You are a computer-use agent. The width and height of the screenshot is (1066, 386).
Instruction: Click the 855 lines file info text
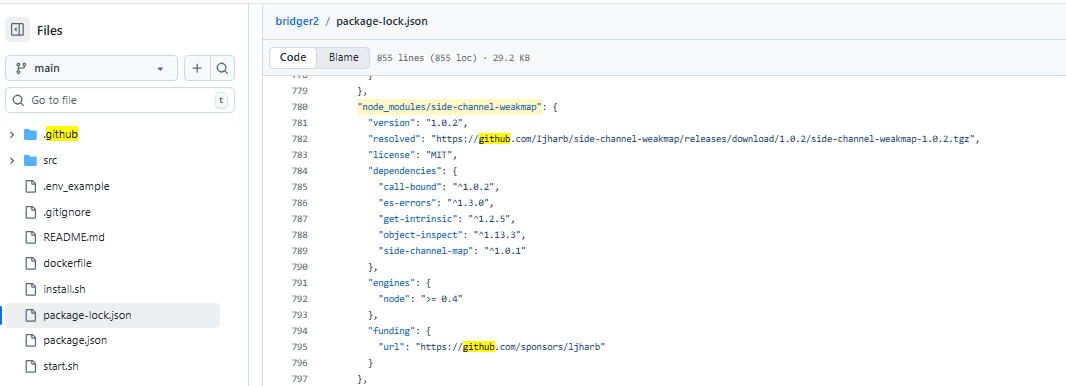click(x=453, y=58)
